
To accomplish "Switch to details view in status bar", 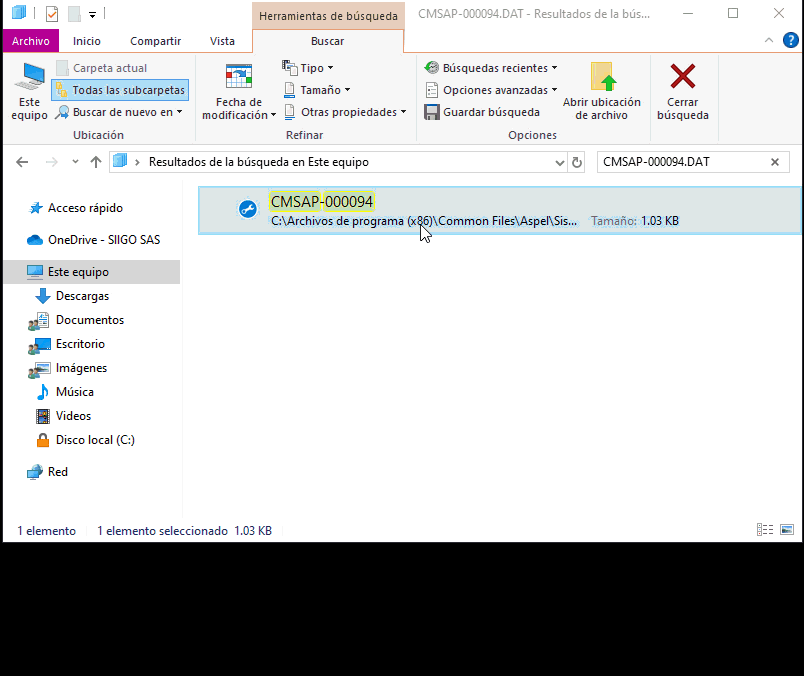I will pyautogui.click(x=765, y=530).
